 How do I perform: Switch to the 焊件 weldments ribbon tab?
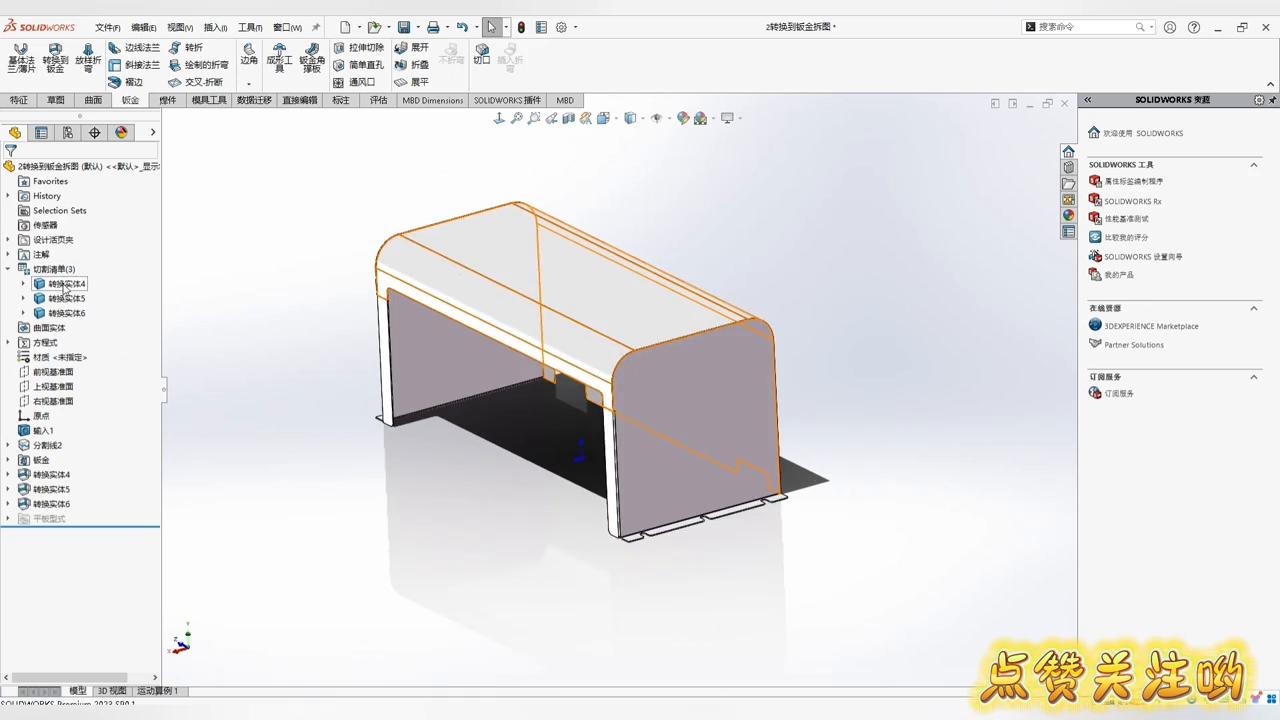168,100
